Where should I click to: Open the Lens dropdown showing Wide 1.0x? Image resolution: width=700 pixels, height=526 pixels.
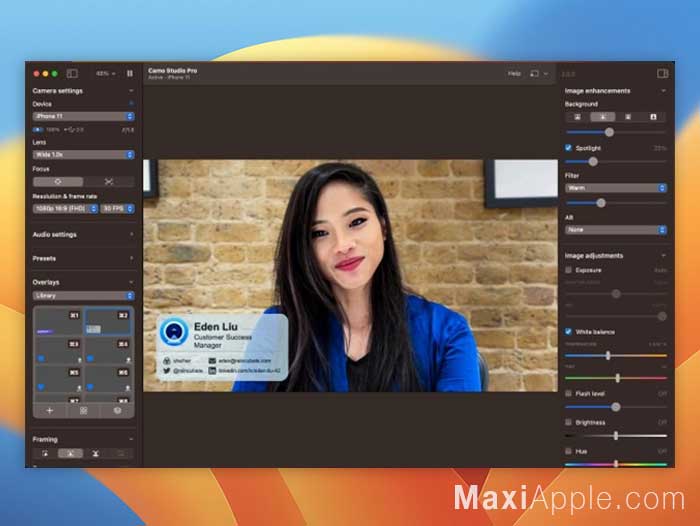click(x=83, y=155)
